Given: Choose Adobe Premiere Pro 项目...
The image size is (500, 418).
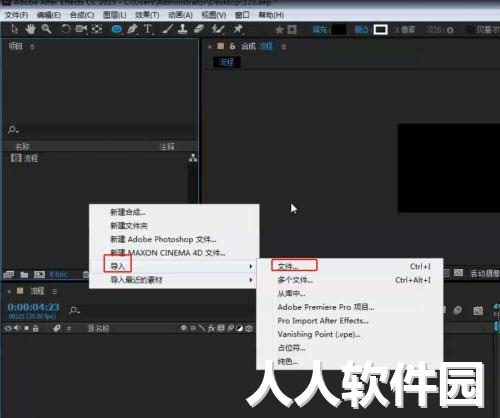Looking at the screenshot, I should point(350,307).
